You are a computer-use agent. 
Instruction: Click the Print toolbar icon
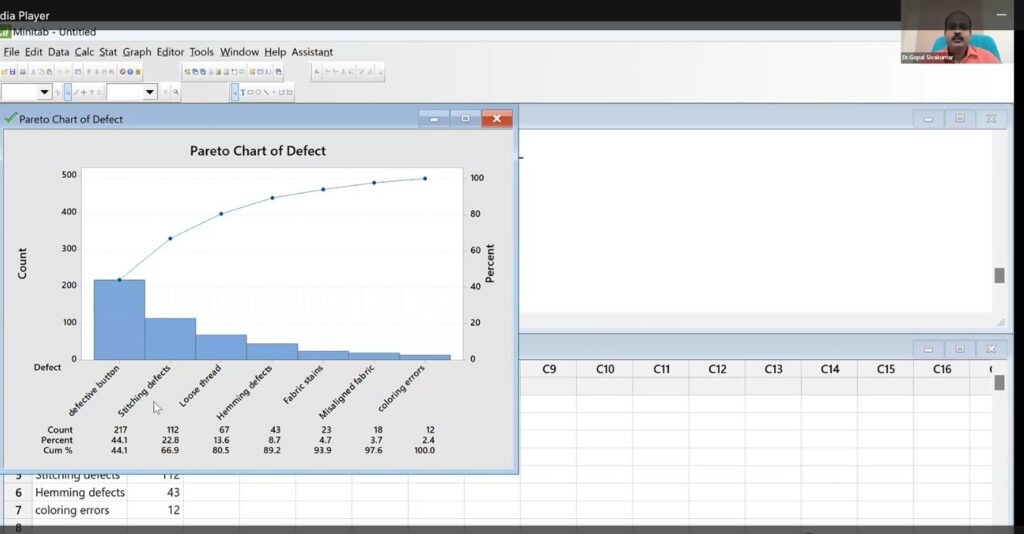tap(22, 72)
